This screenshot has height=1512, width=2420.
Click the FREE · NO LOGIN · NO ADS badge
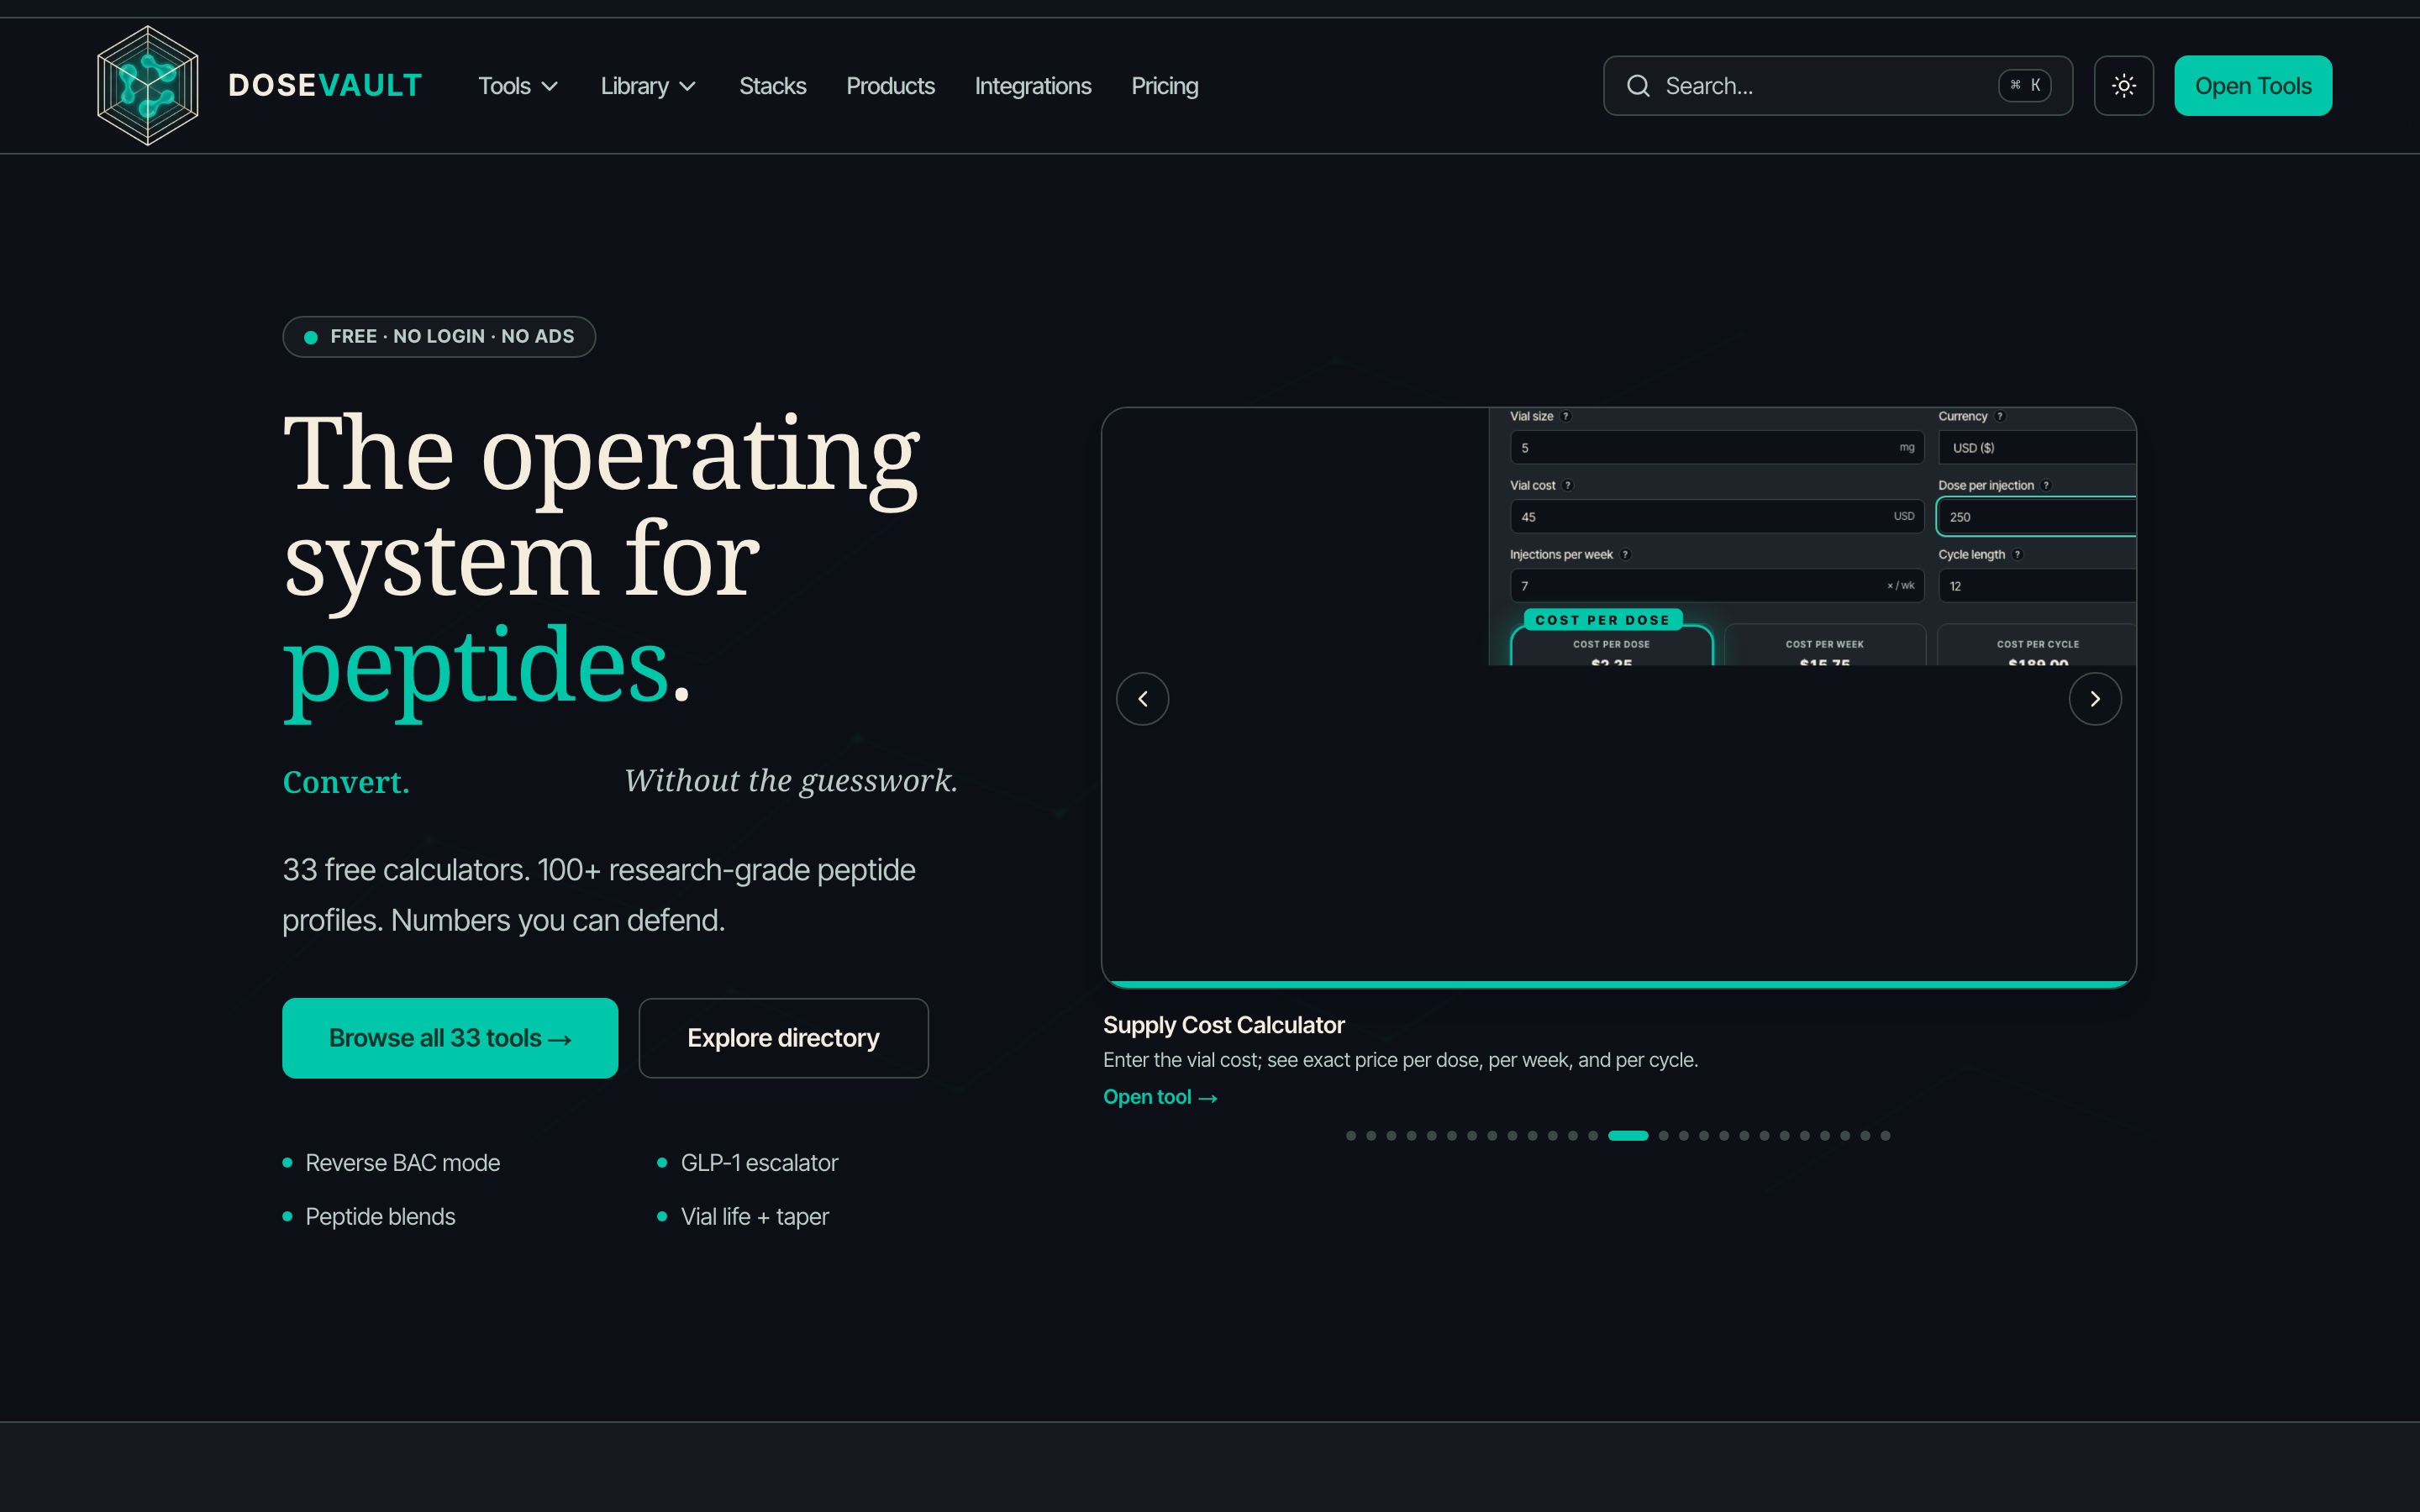pyautogui.click(x=439, y=336)
